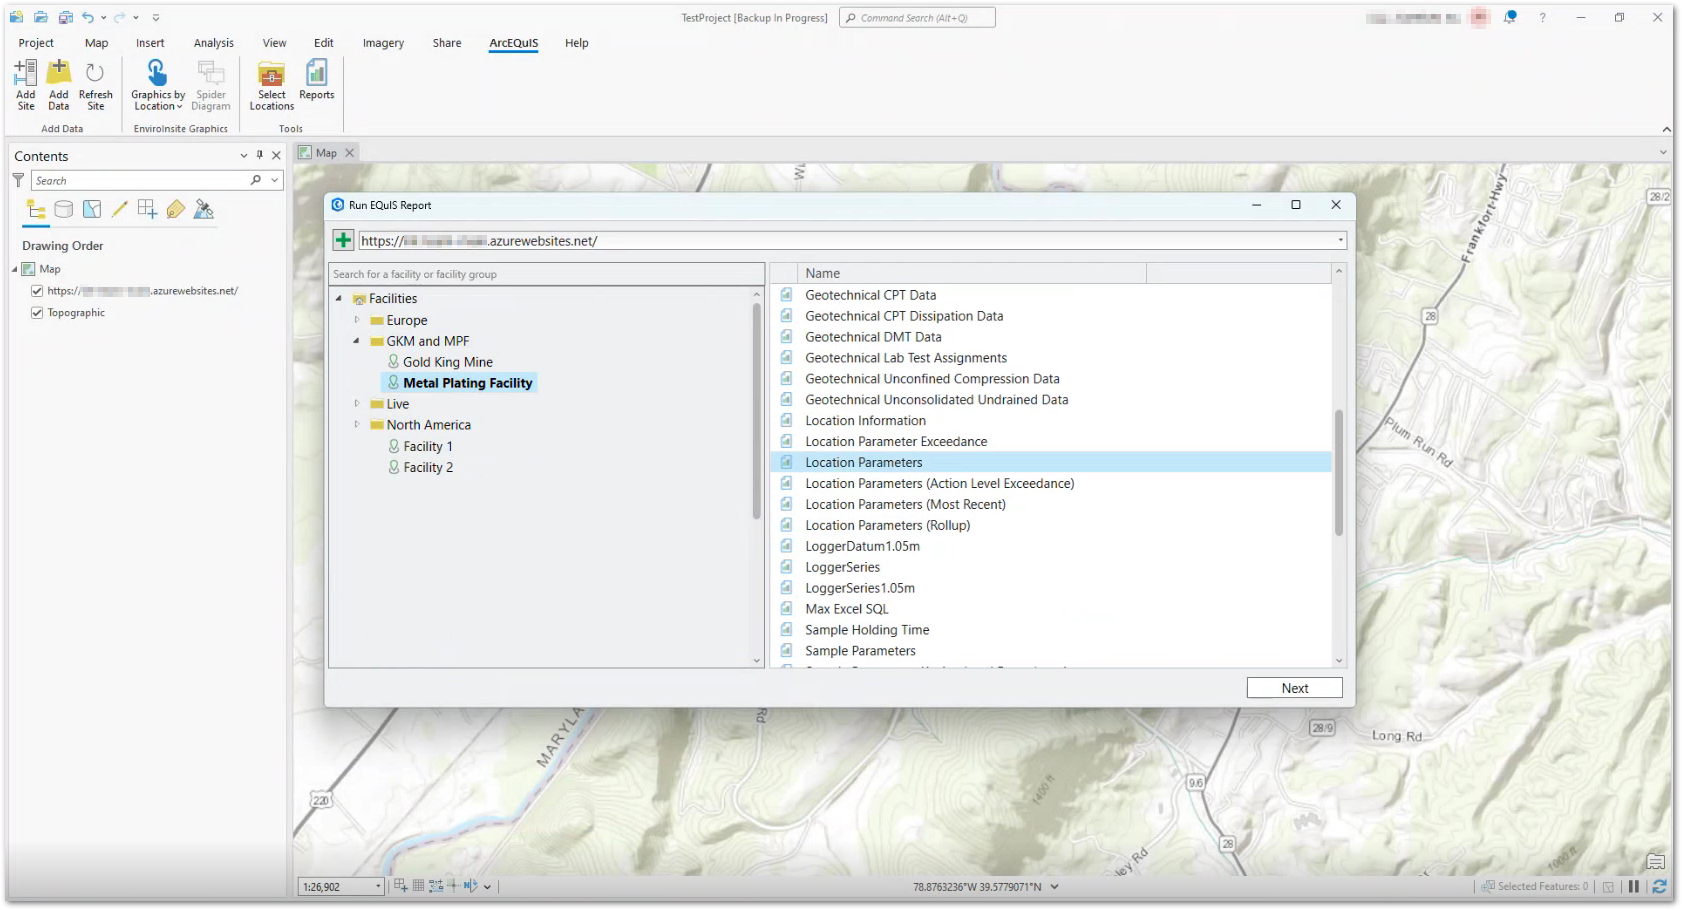Switch to the Share ribbon tab

(447, 43)
